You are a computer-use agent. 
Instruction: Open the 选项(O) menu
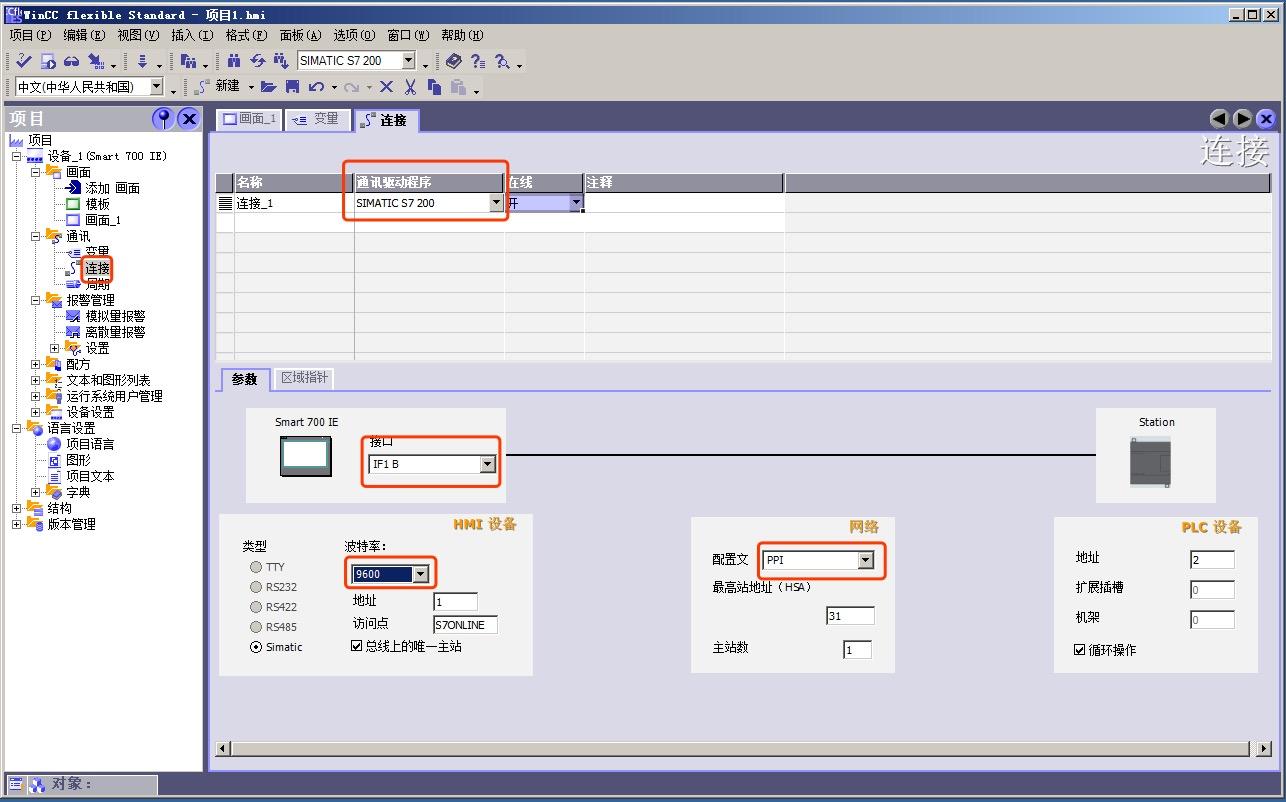[354, 35]
